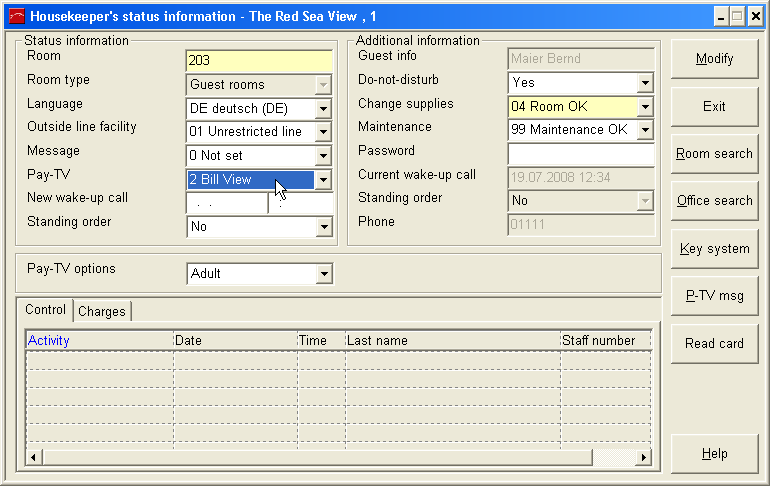Click the horizontal scrollbar right arrow
The width and height of the screenshot is (770, 486).
(644, 457)
